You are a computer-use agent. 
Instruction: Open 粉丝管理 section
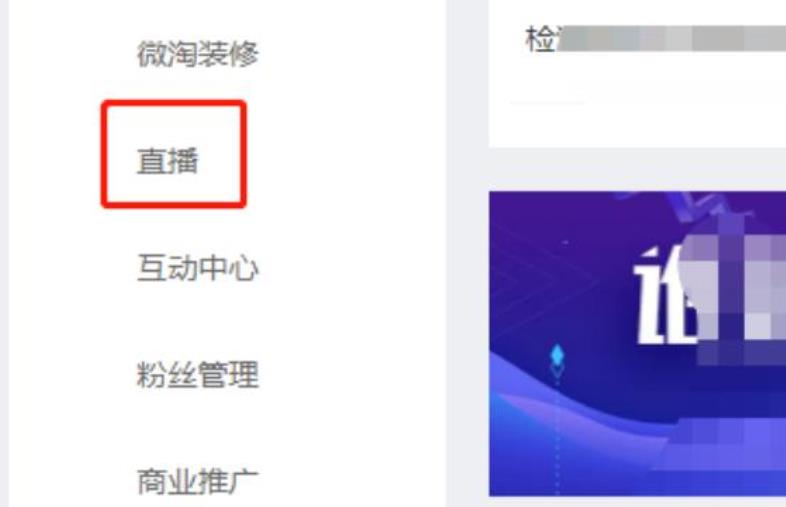(x=198, y=374)
